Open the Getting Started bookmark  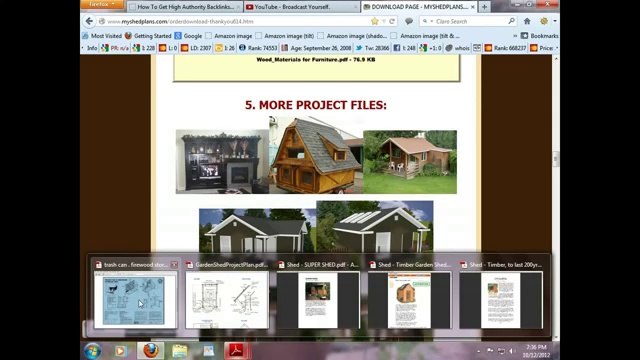pyautogui.click(x=148, y=36)
